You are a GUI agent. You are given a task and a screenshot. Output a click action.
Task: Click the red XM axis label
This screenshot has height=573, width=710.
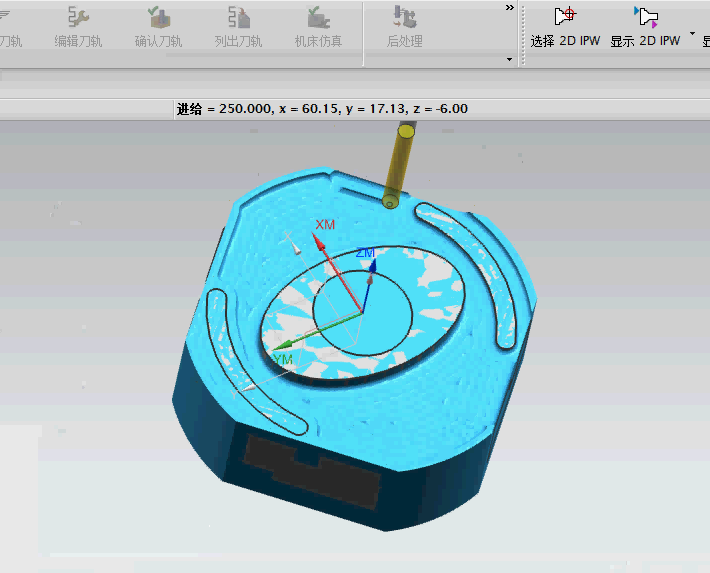pos(325,225)
